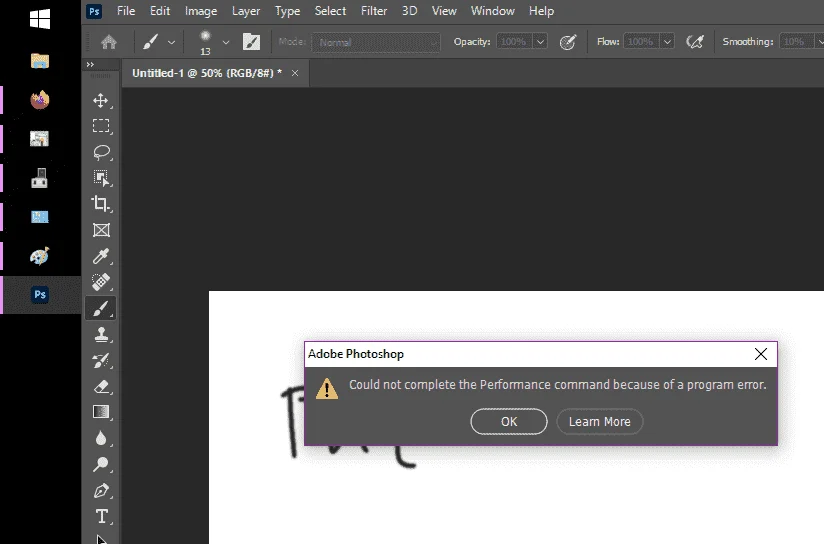Open the tool preset picker chevron
The width and height of the screenshot is (824, 544).
tap(171, 42)
